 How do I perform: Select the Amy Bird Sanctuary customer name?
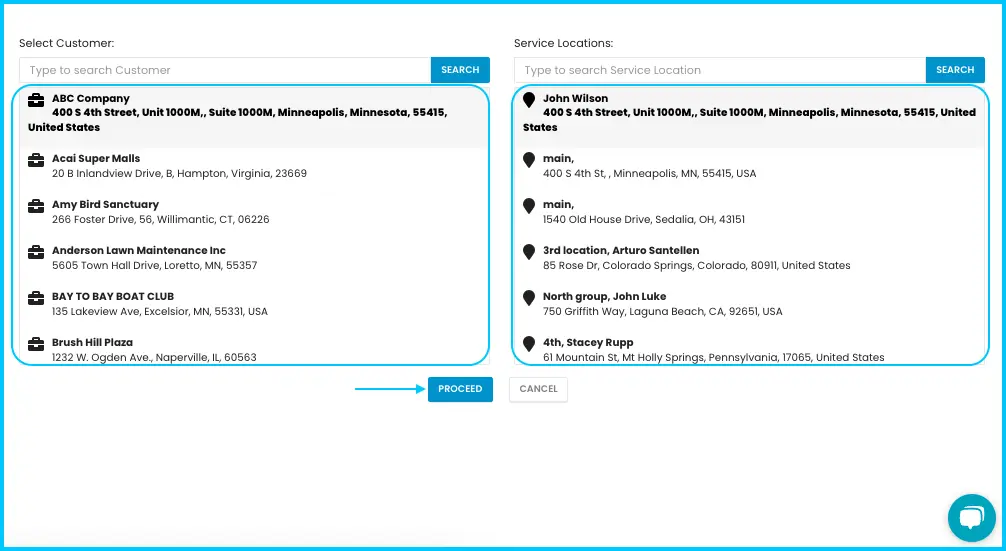click(x=105, y=205)
